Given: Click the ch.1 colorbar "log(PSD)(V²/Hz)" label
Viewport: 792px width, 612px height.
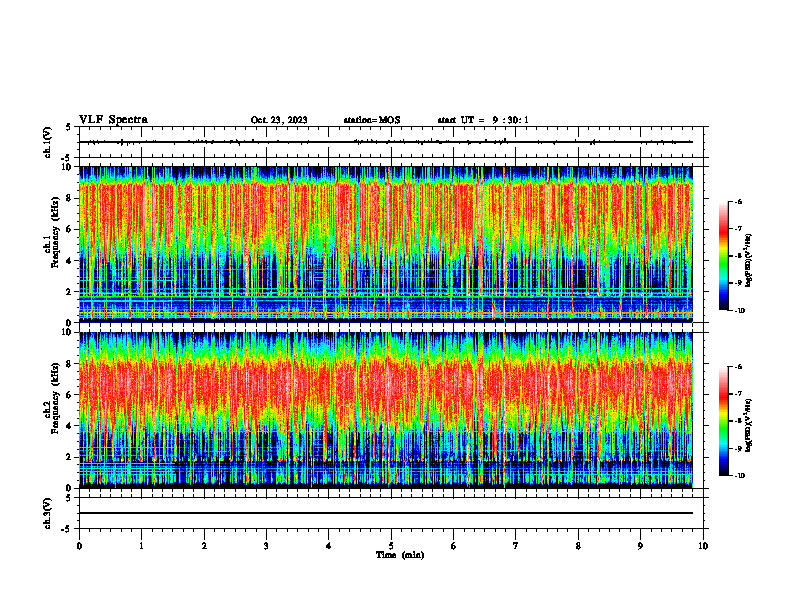Looking at the screenshot, I should click(x=749, y=260).
